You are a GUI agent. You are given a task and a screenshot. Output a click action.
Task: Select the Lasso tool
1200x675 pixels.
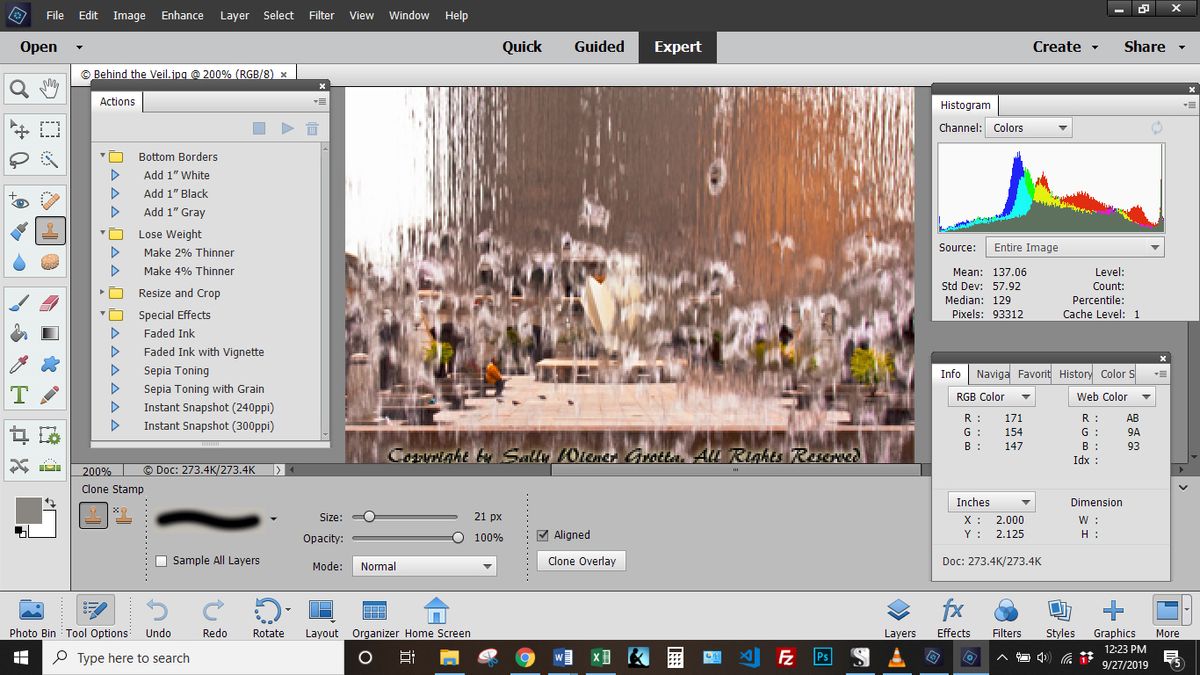click(x=20, y=158)
